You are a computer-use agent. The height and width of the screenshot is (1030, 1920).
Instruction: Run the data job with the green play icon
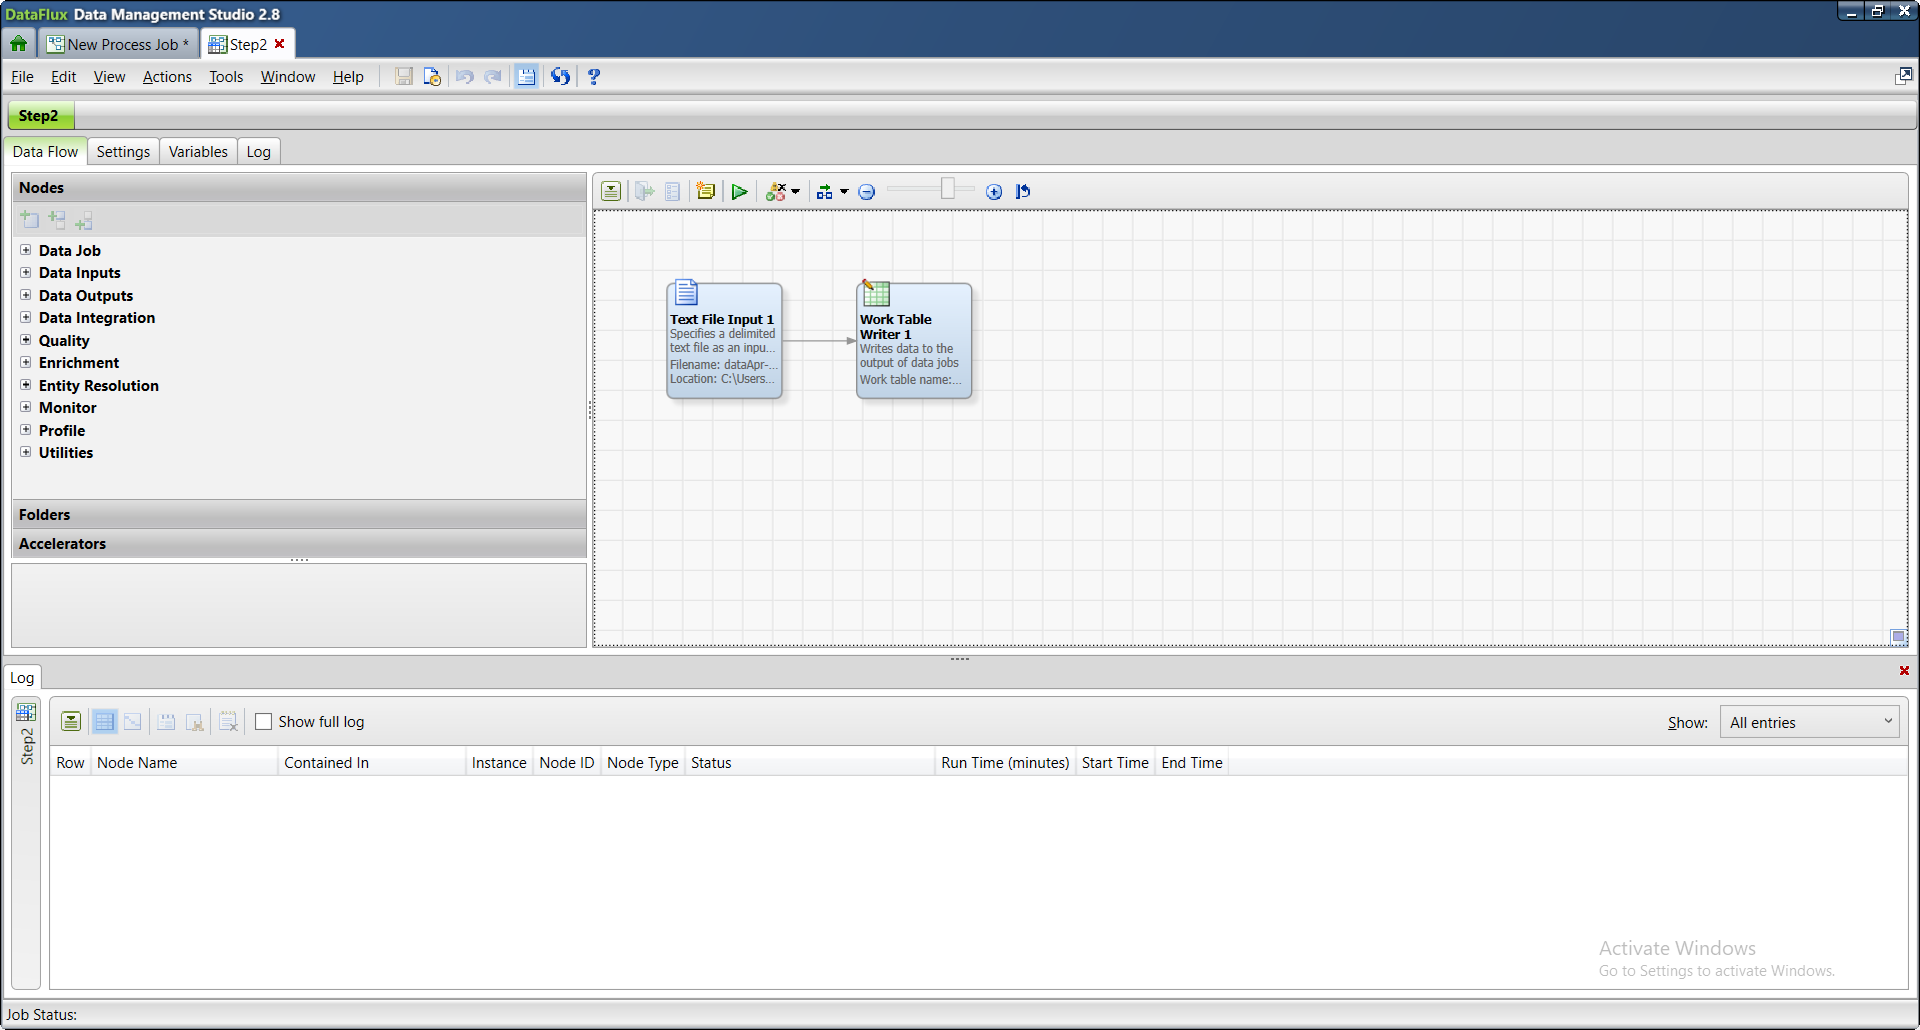pyautogui.click(x=739, y=192)
